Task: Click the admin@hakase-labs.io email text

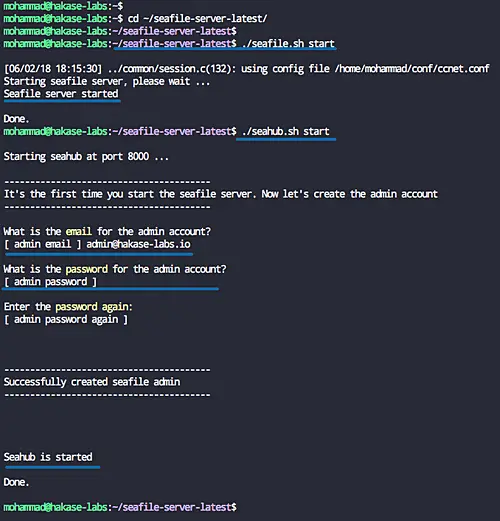Action: click(138, 244)
